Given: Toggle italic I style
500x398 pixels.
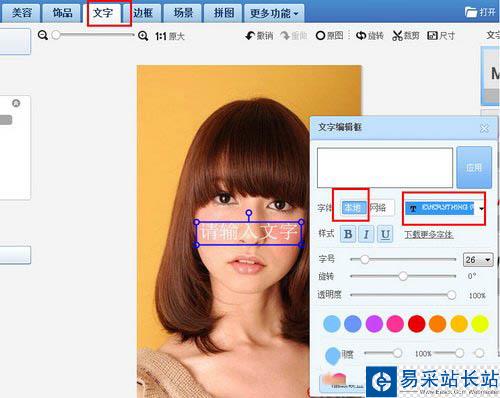Looking at the screenshot, I should pos(366,234).
